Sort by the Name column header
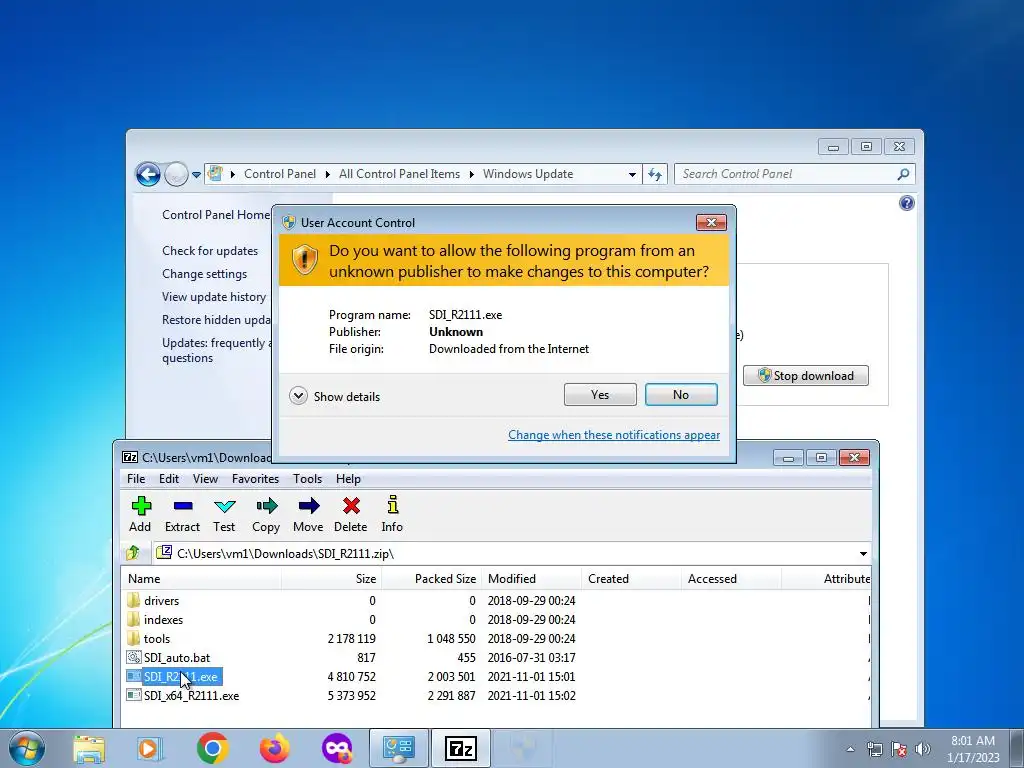1024x768 pixels. tap(201, 579)
